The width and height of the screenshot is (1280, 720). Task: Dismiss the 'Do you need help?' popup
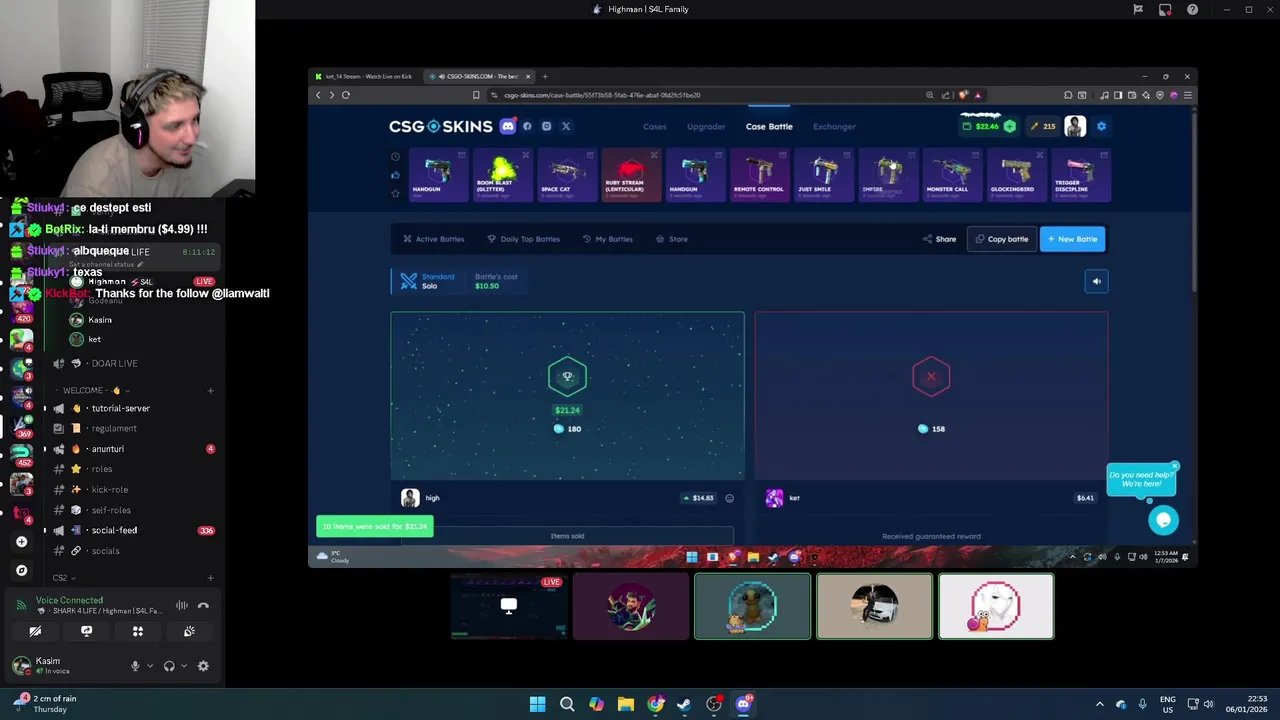tap(1175, 466)
